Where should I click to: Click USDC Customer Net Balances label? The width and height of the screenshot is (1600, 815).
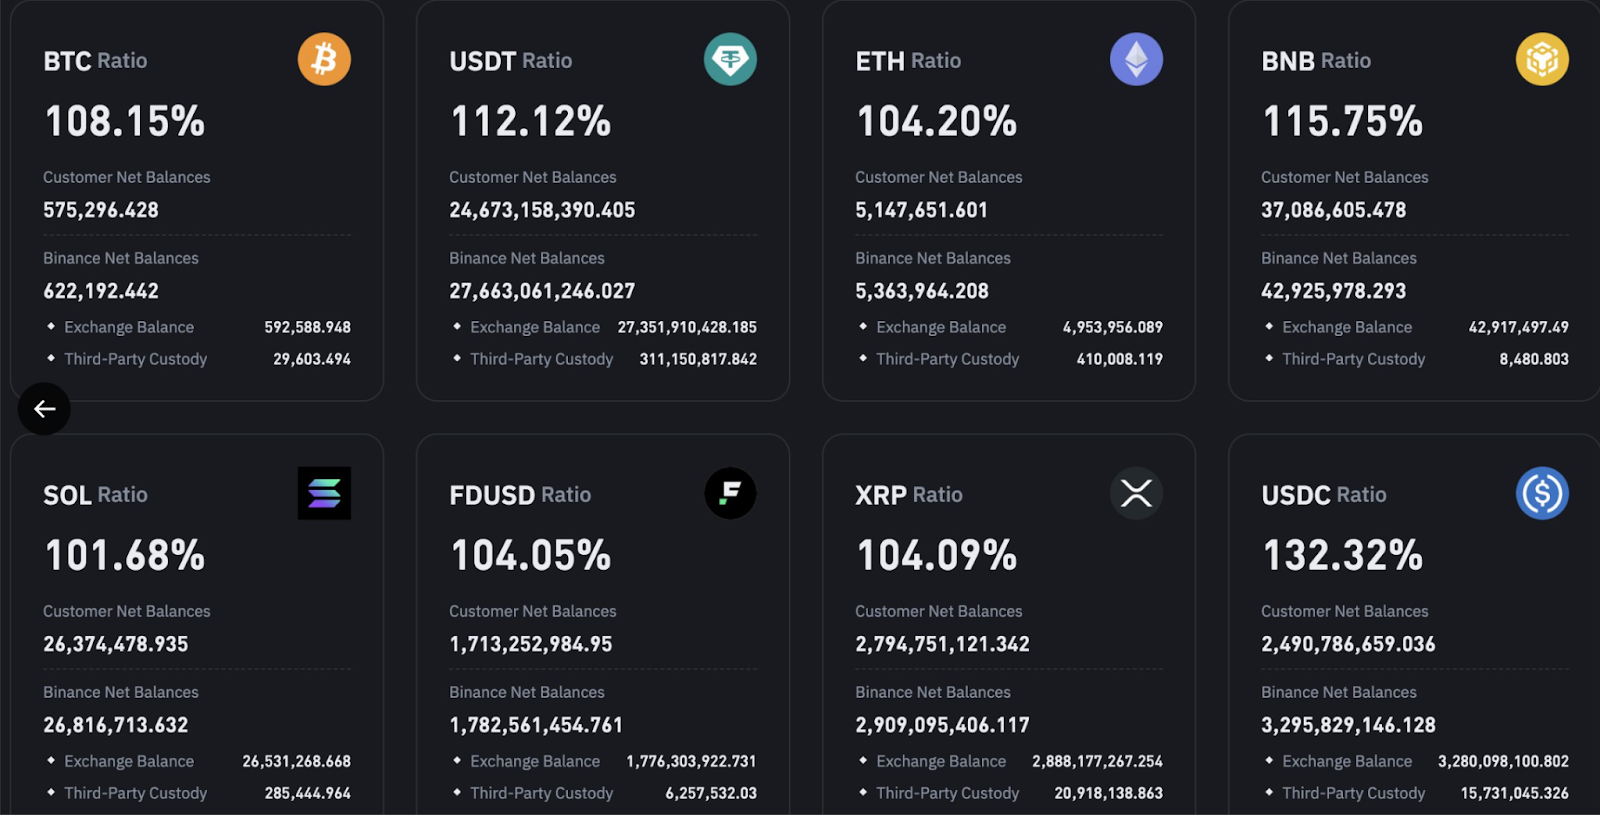click(1344, 611)
